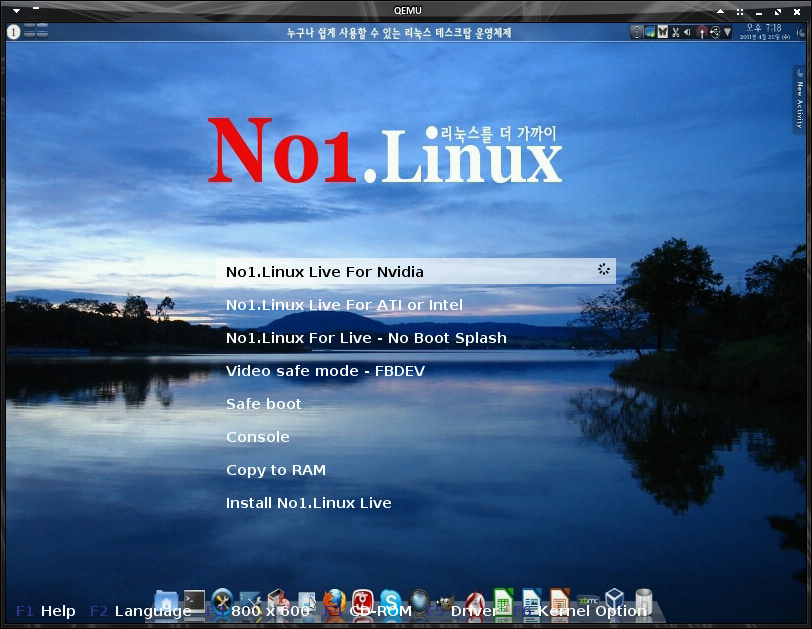812x629 pixels.
Task: Select No1.Linux For Live - No Boot Splash
Action: (x=366, y=338)
